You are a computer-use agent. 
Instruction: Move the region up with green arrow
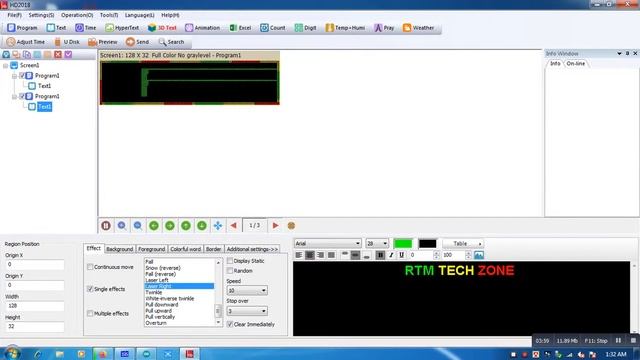[186, 225]
